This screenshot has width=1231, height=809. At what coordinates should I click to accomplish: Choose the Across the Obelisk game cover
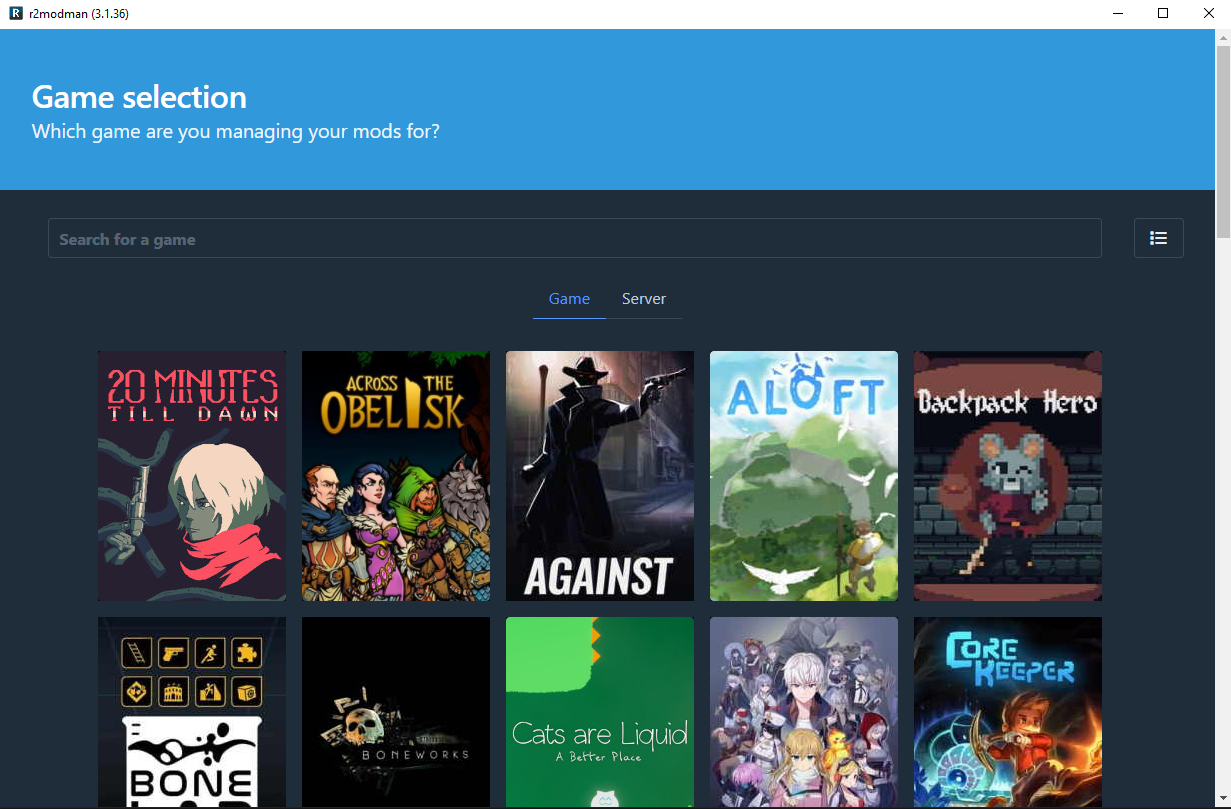[x=396, y=476]
